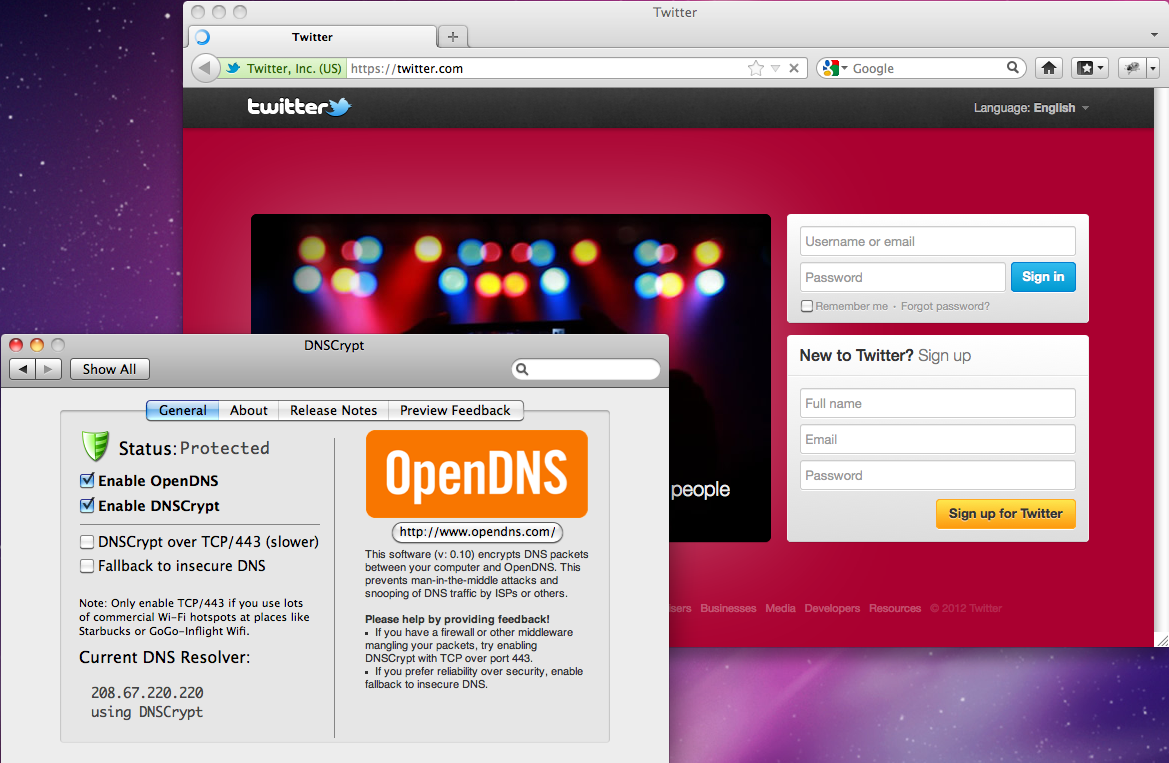Click the Twitter logo in the header

[x=299, y=107]
